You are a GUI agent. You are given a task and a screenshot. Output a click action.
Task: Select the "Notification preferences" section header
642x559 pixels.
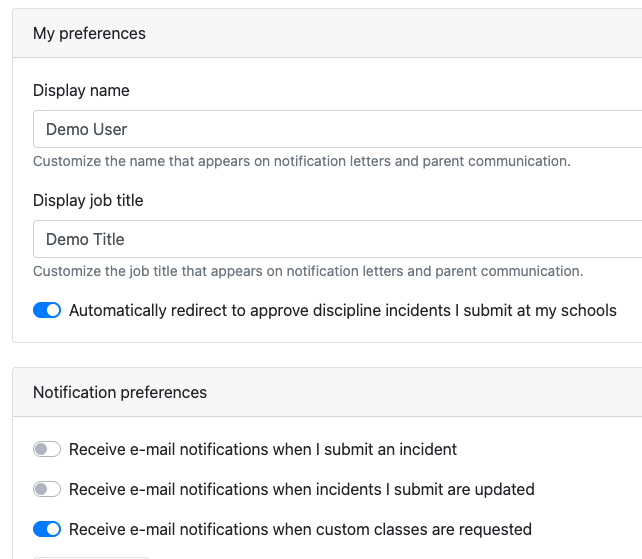tap(120, 393)
